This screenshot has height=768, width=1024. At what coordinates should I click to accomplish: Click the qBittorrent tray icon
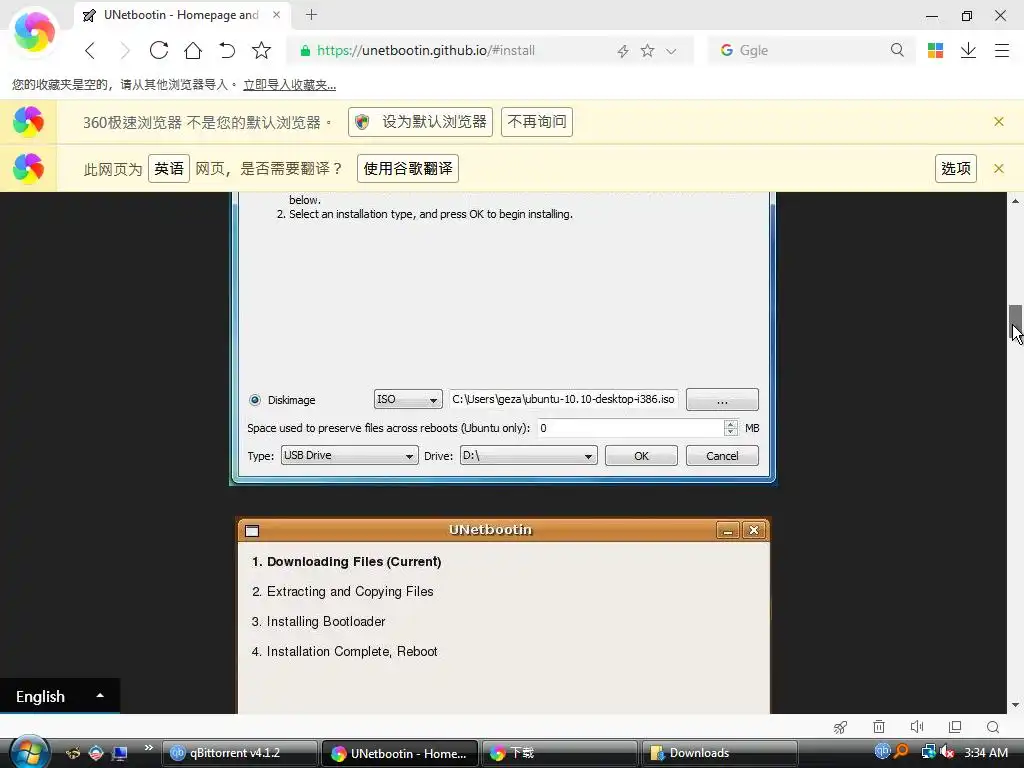[882, 752]
